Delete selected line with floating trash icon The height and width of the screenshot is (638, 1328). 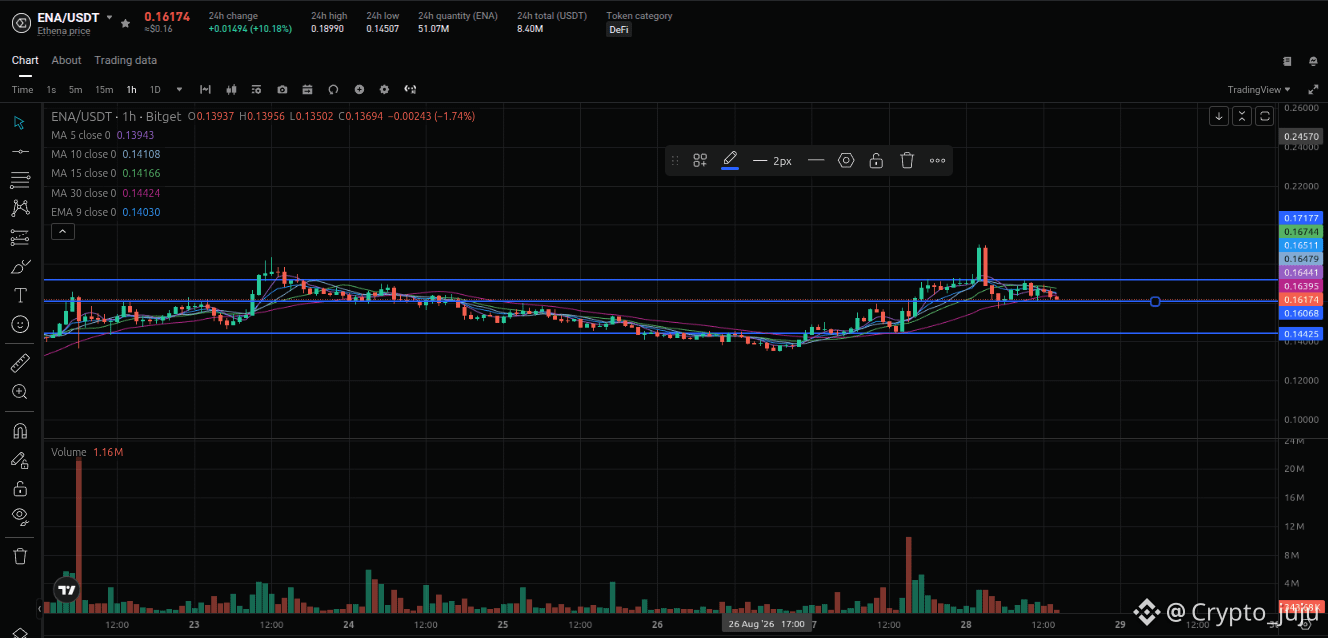(907, 160)
